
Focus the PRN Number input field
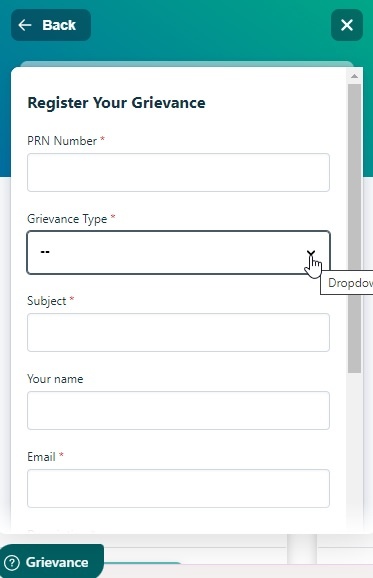[178, 173]
